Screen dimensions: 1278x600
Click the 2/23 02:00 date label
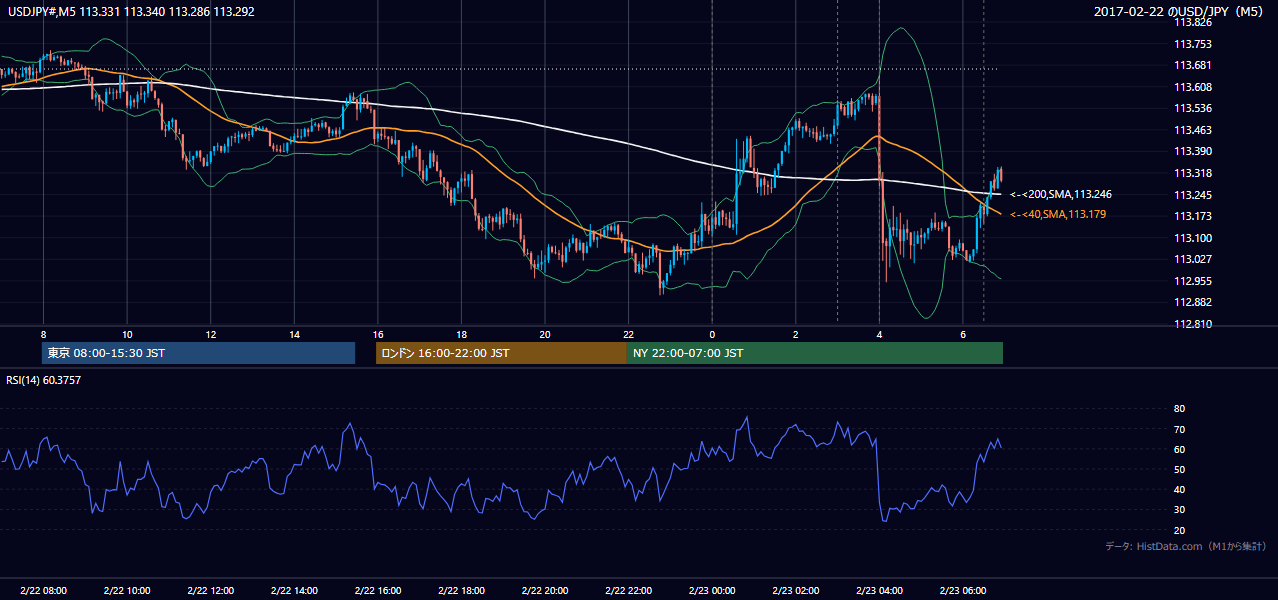pos(795,591)
